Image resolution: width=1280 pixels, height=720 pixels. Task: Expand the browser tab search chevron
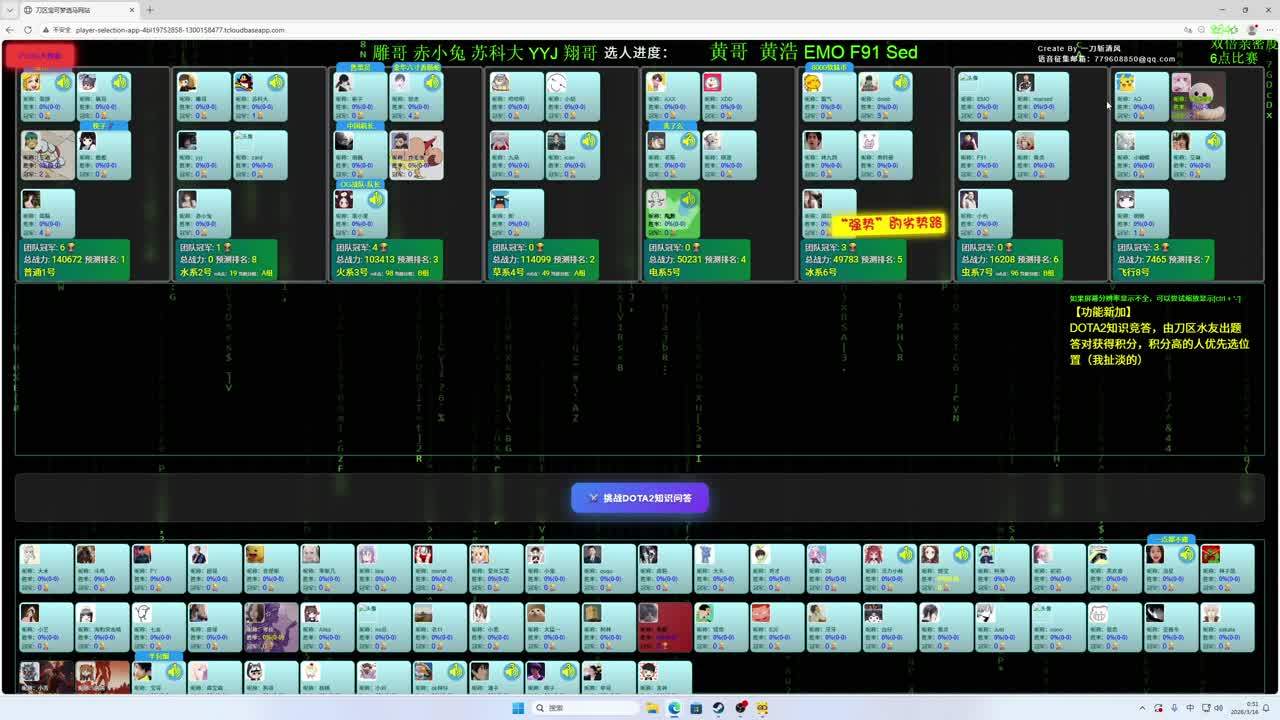pyautogui.click(x=11, y=10)
